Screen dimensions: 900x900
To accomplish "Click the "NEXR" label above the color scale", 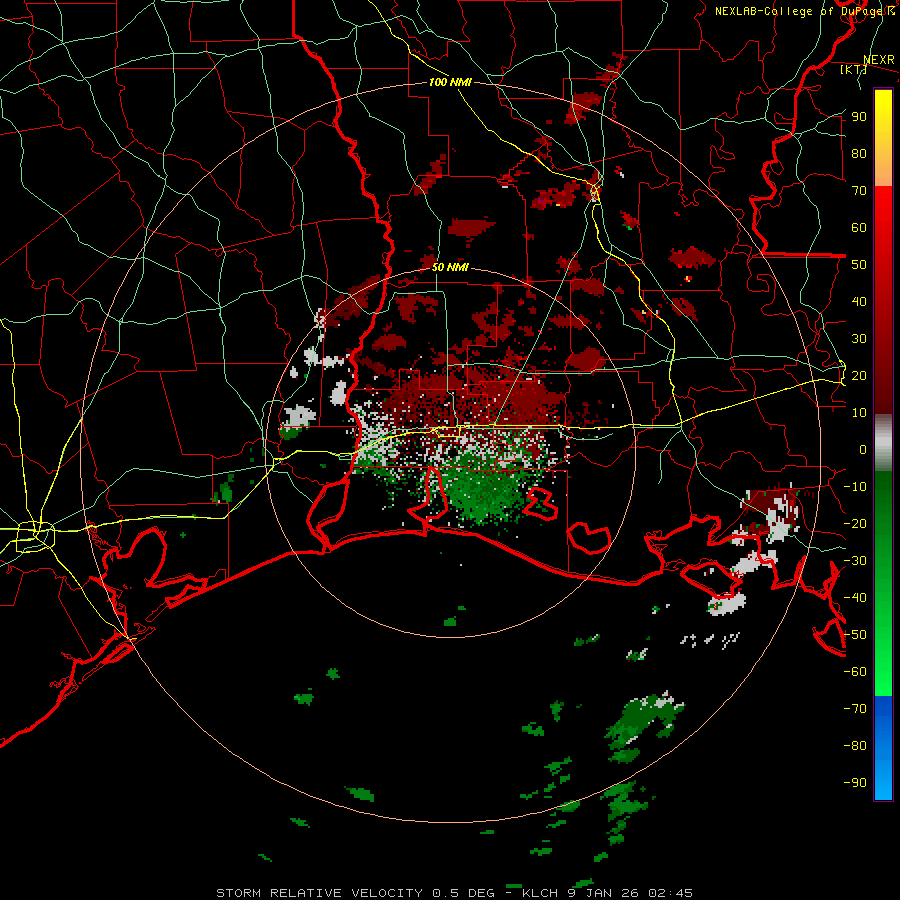I will pos(879,60).
